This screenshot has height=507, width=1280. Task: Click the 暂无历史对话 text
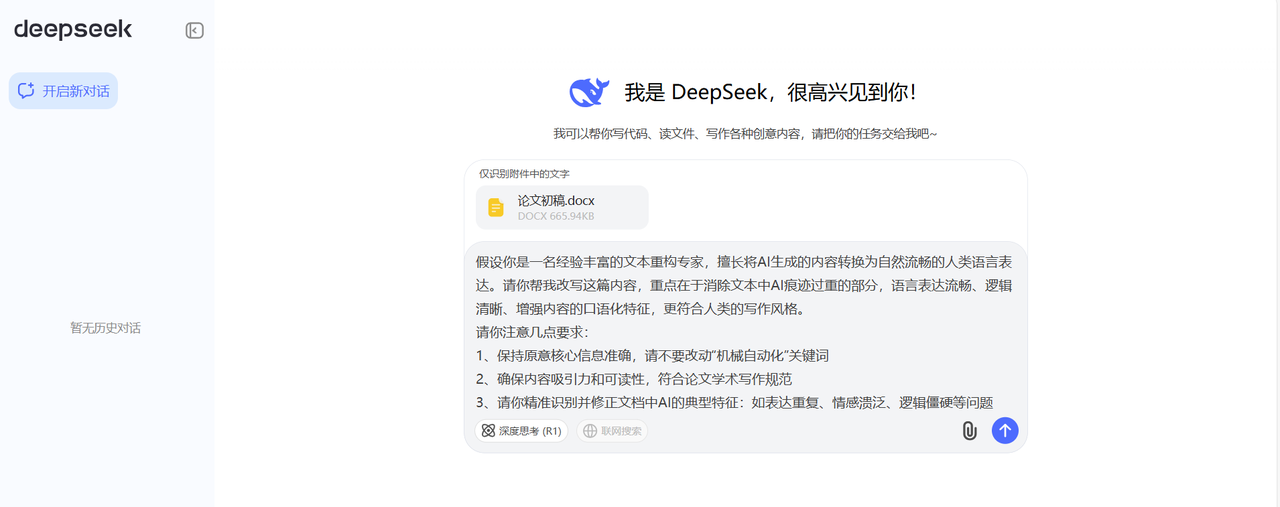tap(105, 328)
